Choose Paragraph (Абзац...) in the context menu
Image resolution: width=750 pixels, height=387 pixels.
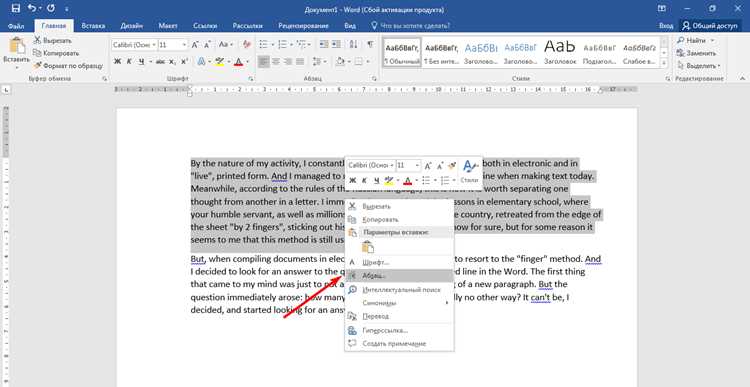(399, 276)
